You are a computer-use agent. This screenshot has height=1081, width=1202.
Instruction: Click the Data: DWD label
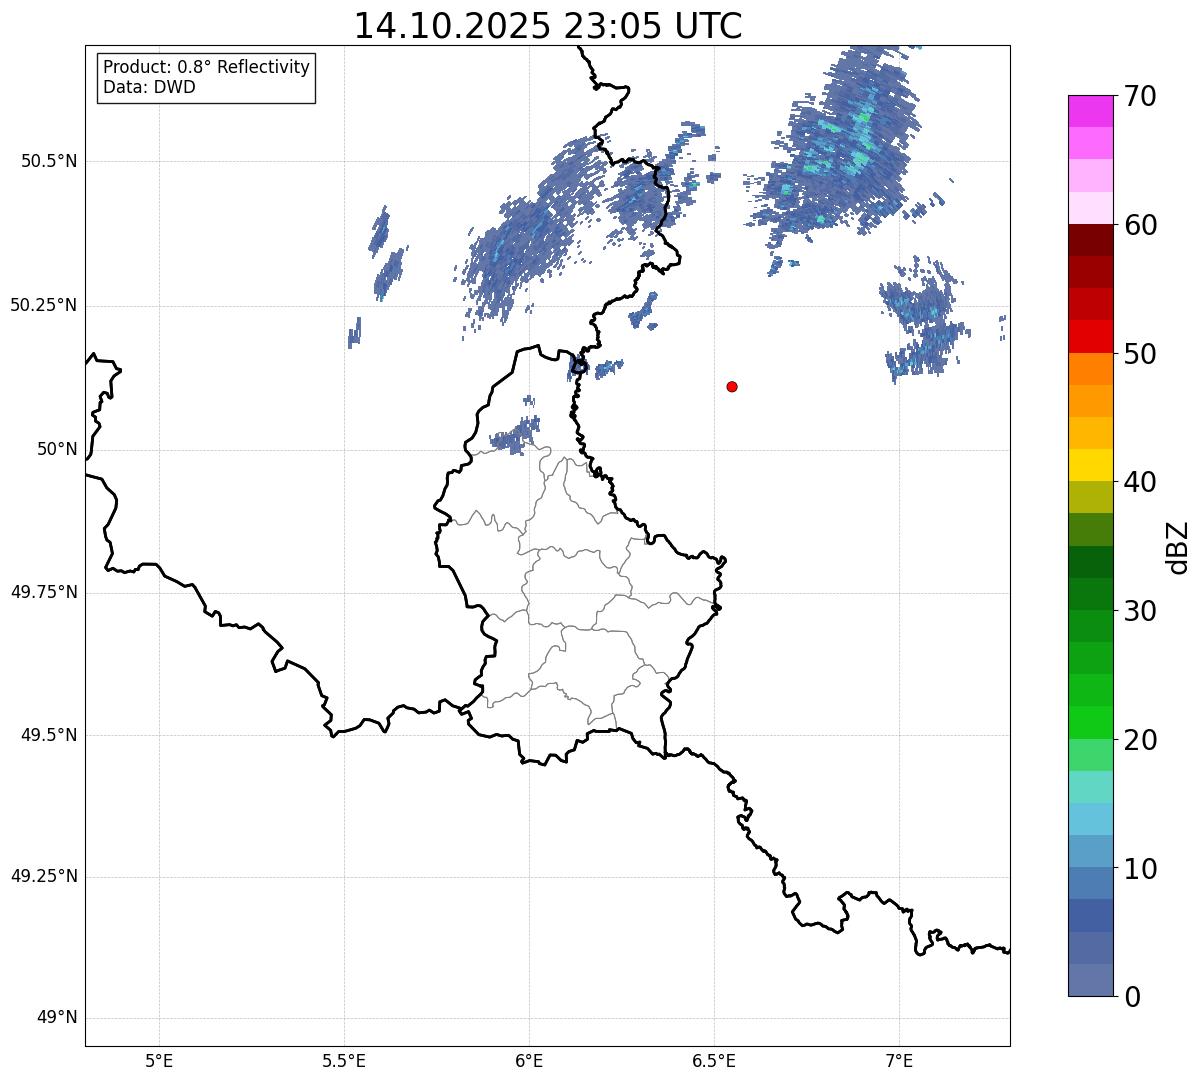click(x=149, y=87)
